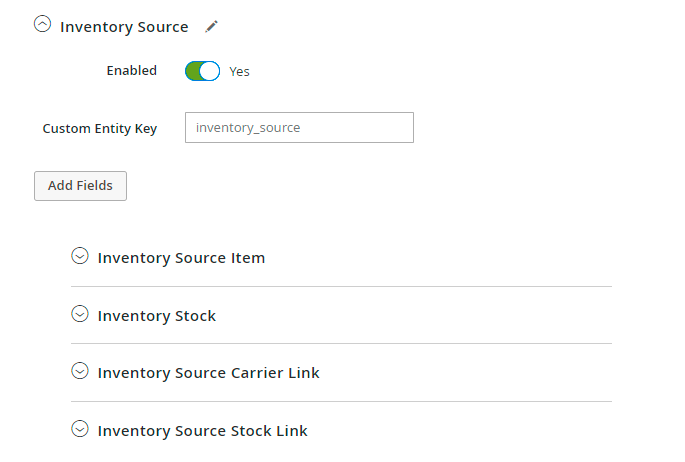Click the pencil edit icon beside Inventory Source
This screenshot has height=462, width=685.
pos(211,26)
